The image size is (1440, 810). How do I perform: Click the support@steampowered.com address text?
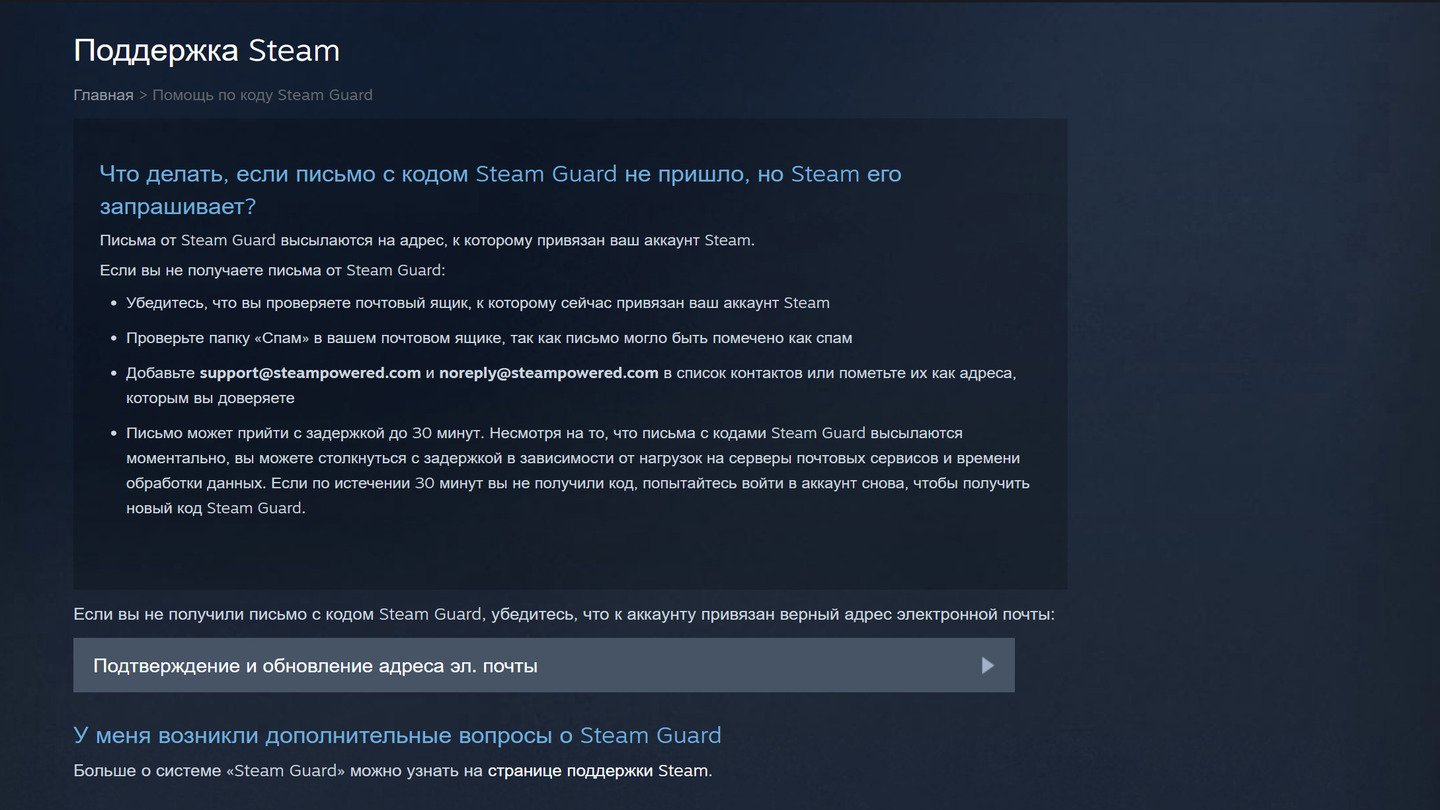point(310,373)
